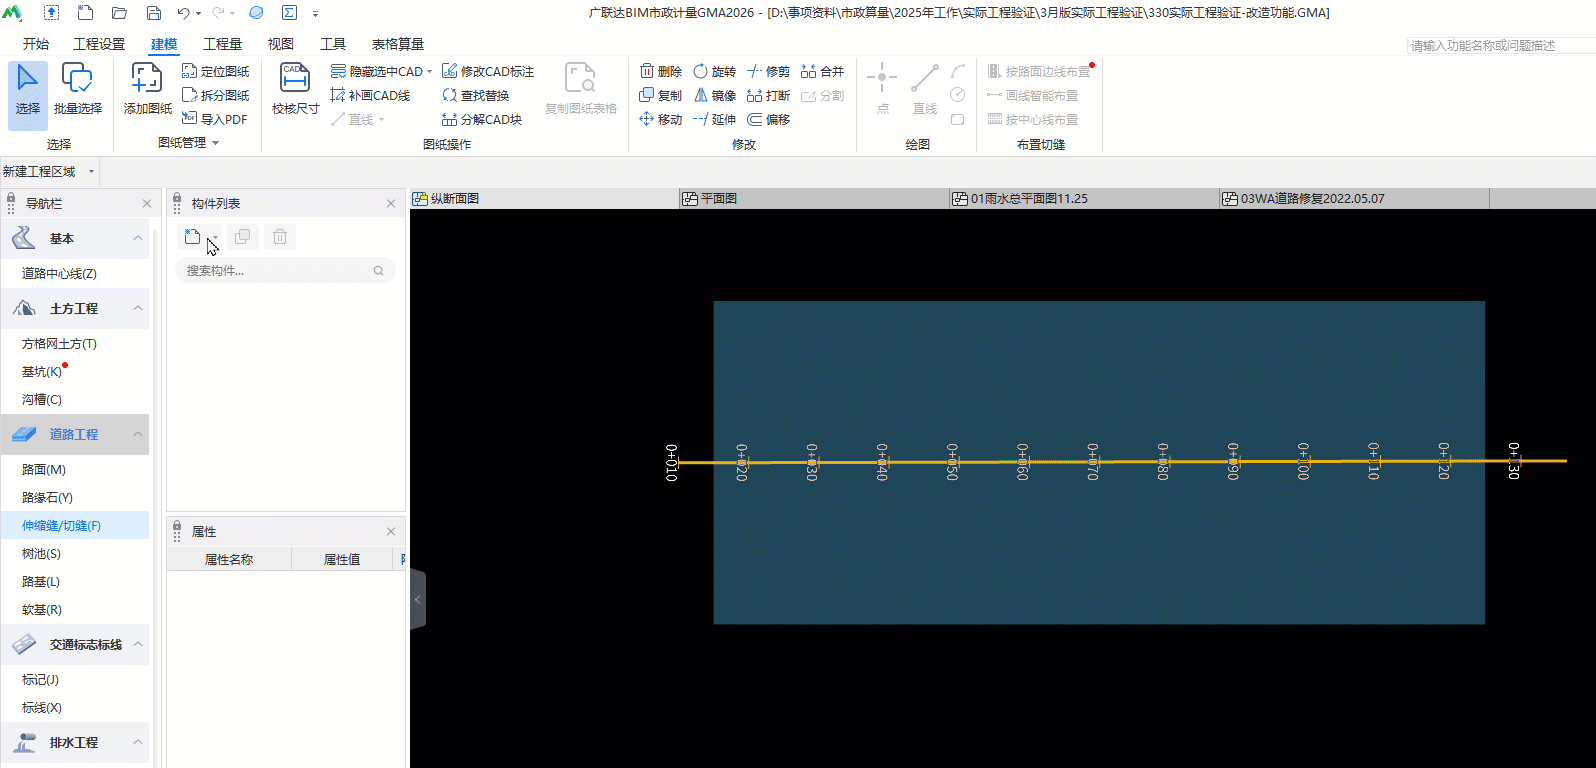Open the 表格算量 ribbon tab
The height and width of the screenshot is (768, 1596).
coord(398,44)
